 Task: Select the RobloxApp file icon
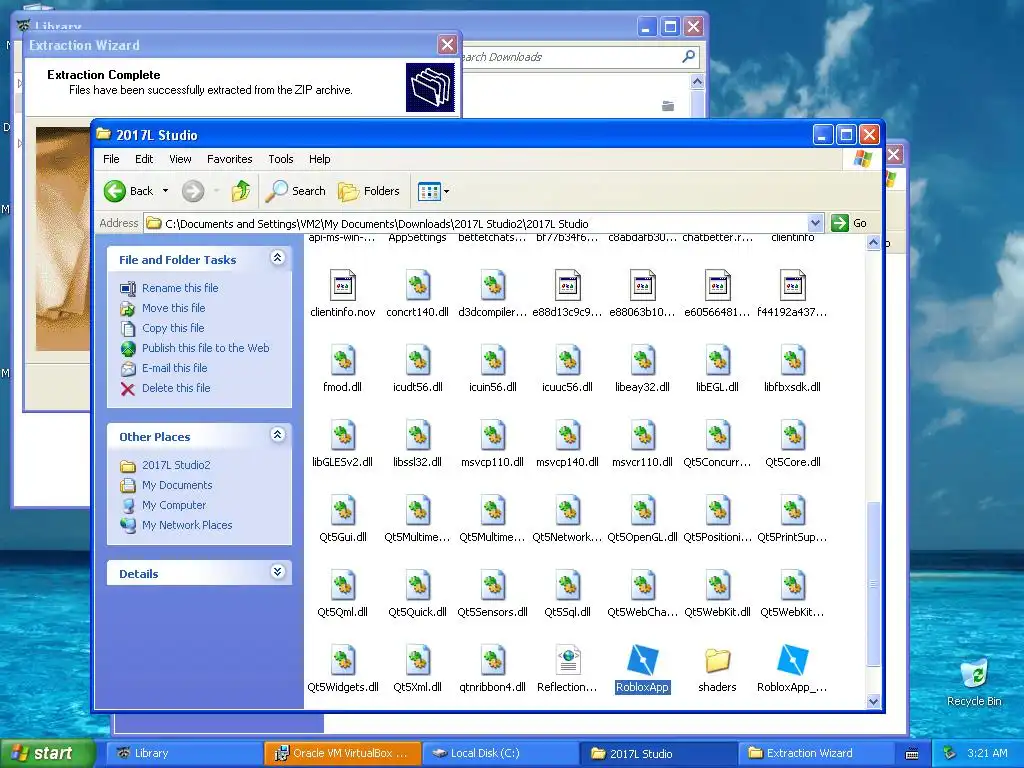coord(642,660)
